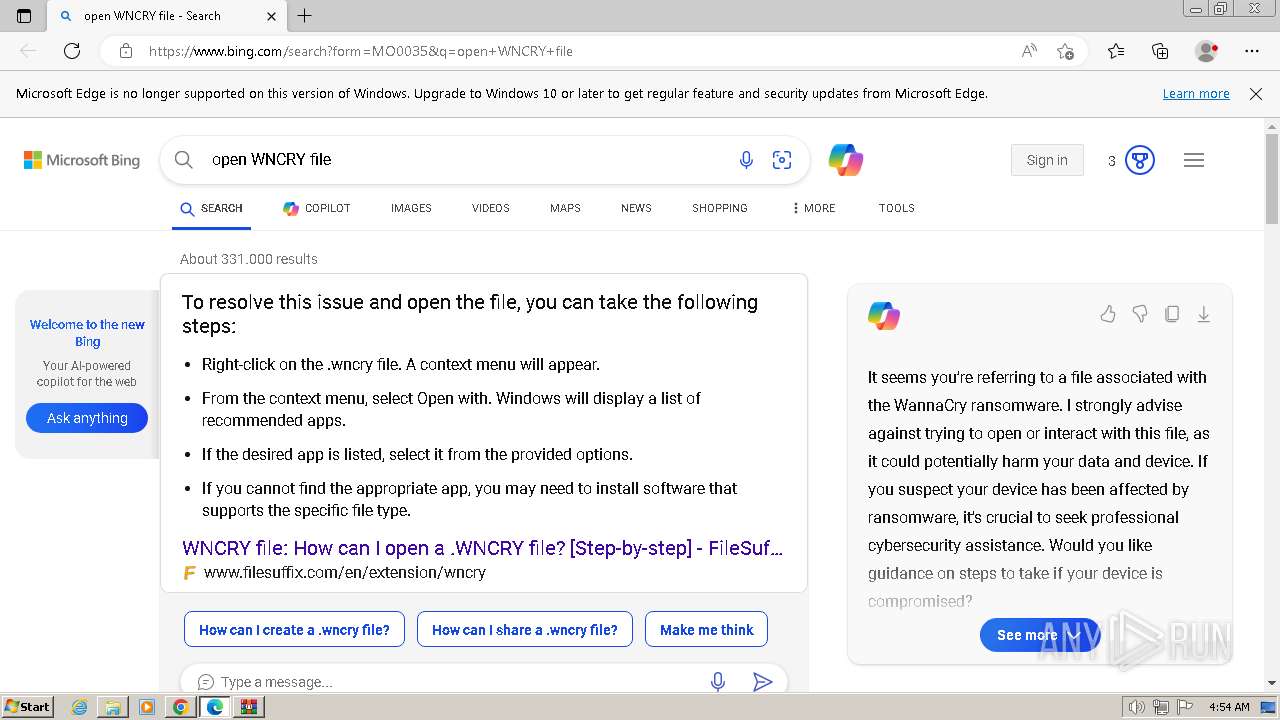Open File Explorer from taskbar

(113, 707)
